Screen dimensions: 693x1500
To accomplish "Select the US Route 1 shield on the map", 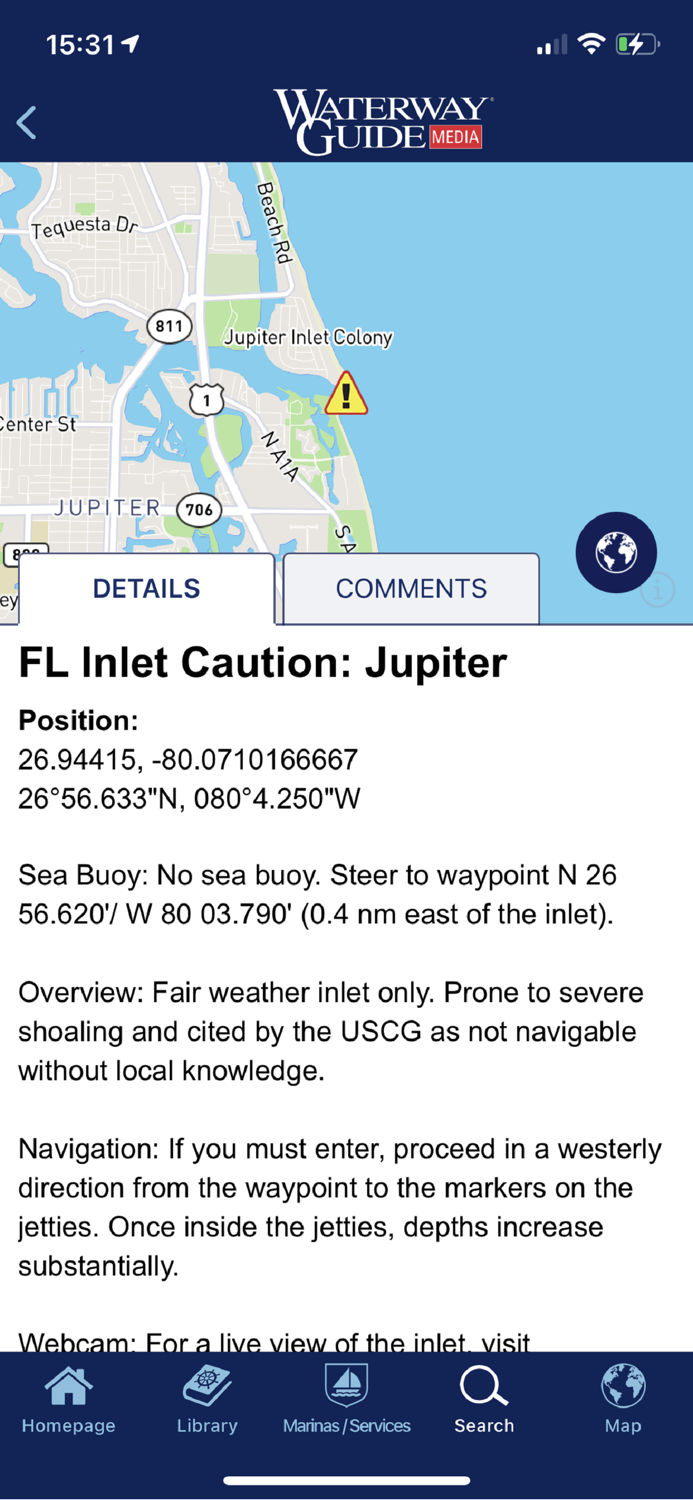I will (206, 400).
